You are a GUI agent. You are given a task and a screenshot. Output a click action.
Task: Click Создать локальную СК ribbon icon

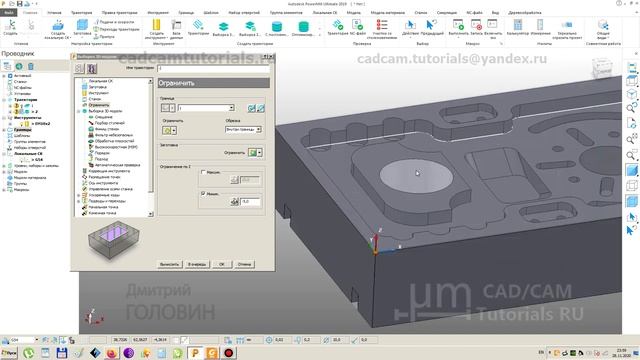tap(58, 26)
